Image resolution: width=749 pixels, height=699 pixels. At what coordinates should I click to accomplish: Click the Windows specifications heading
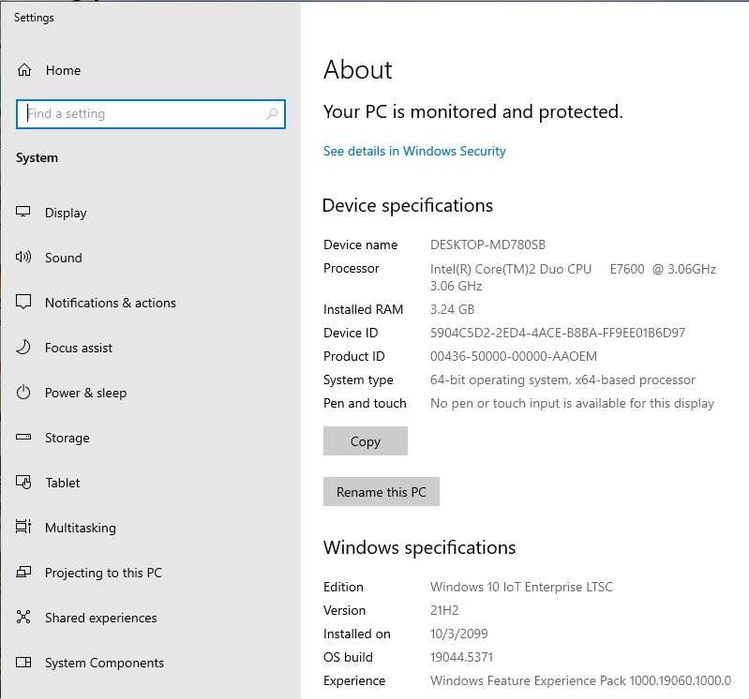pyautogui.click(x=419, y=548)
